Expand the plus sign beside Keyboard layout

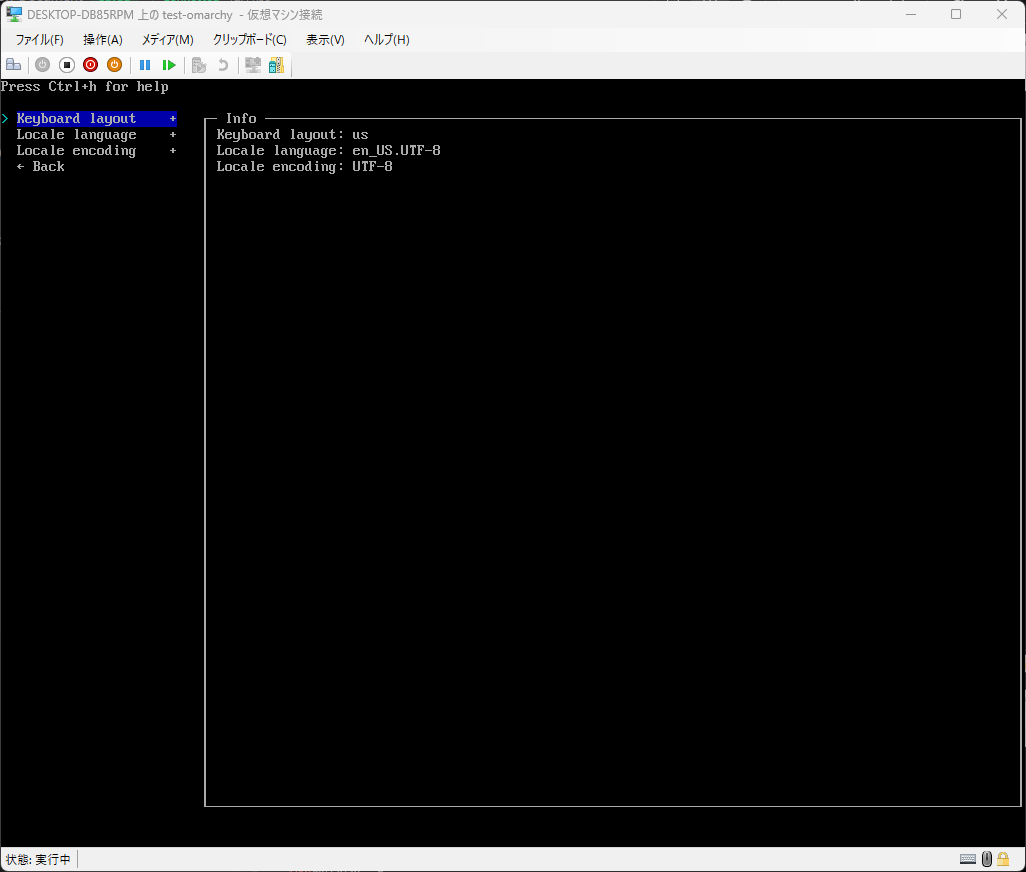[x=173, y=118]
